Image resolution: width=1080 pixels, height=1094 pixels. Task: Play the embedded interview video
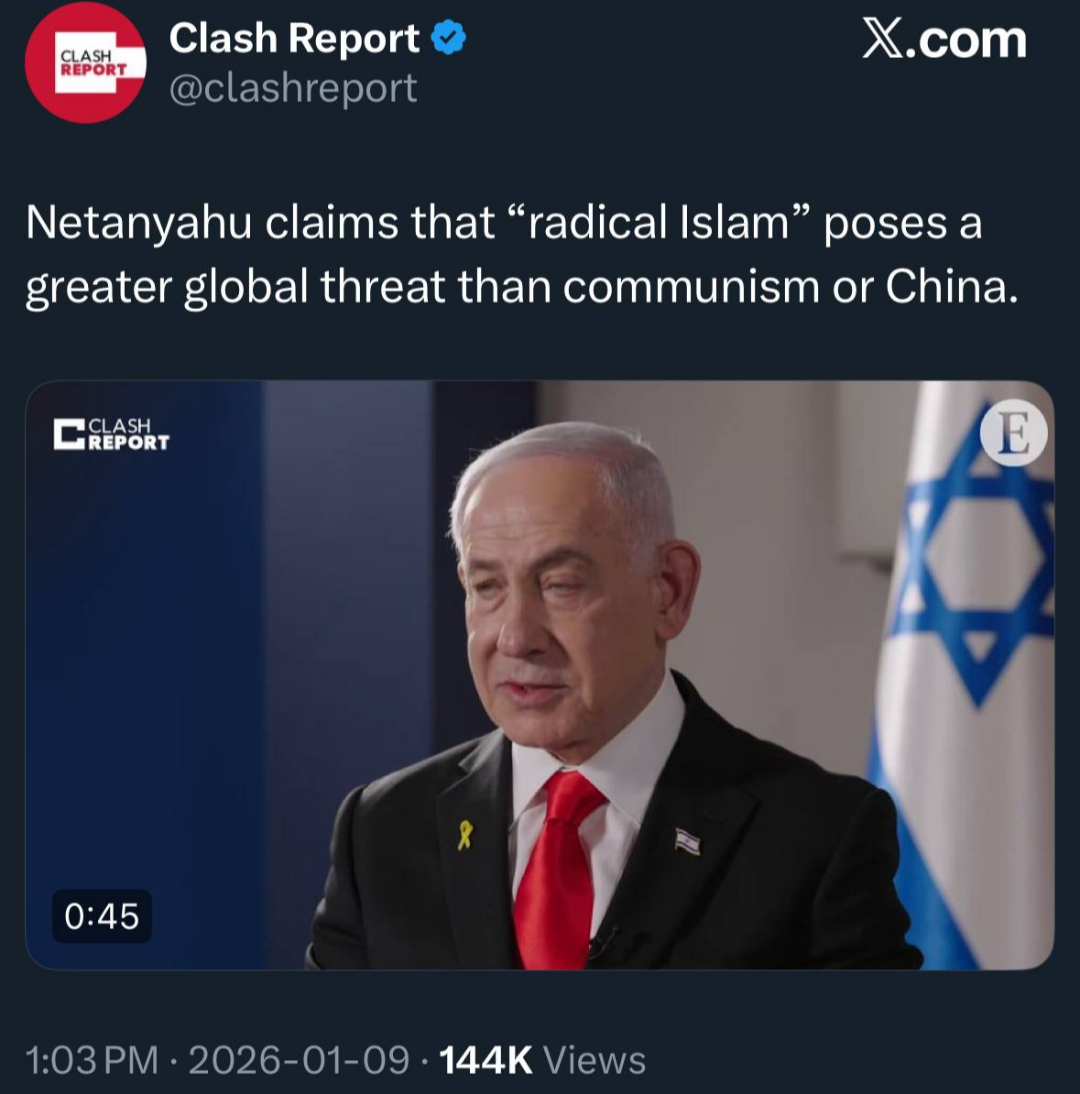(x=539, y=675)
